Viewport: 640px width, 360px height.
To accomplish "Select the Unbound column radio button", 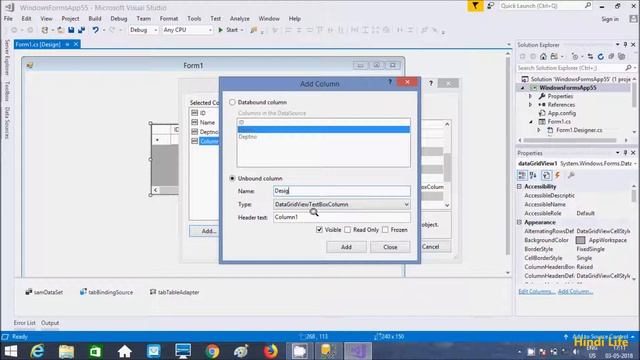I will click(232, 178).
